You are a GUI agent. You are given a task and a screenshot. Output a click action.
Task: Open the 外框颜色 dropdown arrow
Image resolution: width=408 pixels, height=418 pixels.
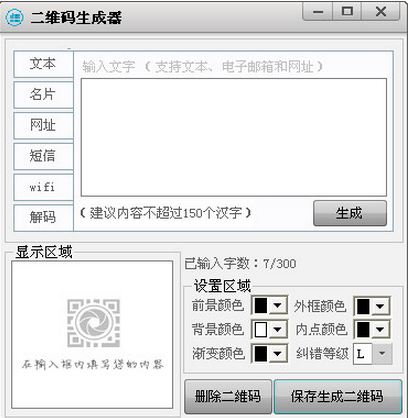point(380,306)
